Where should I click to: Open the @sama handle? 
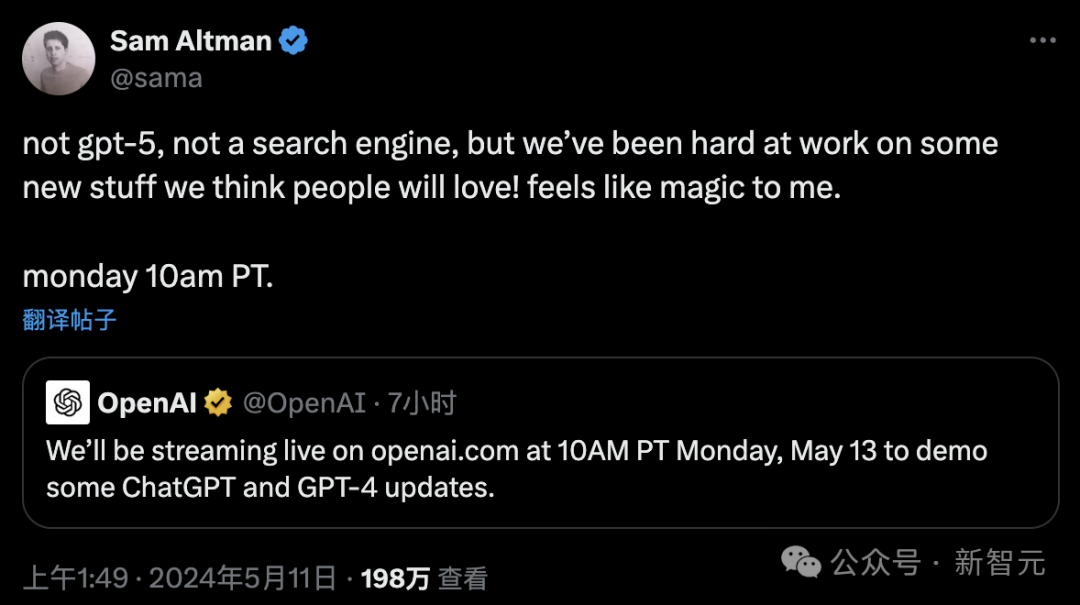point(156,78)
